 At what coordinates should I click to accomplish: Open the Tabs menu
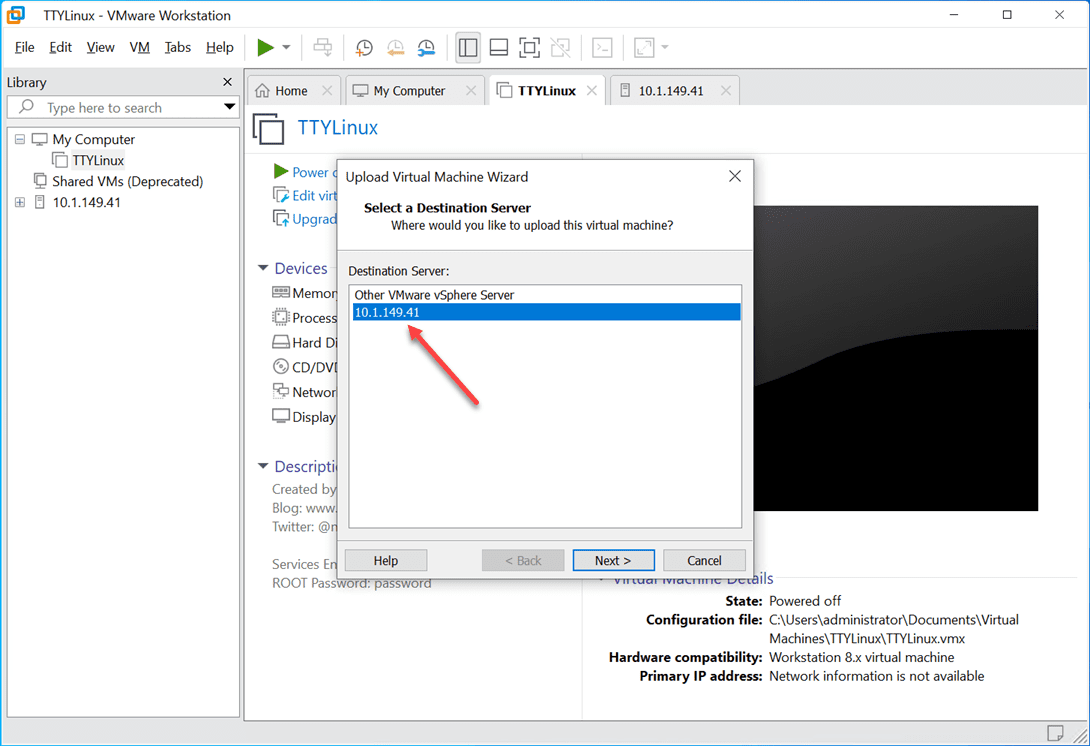(177, 47)
